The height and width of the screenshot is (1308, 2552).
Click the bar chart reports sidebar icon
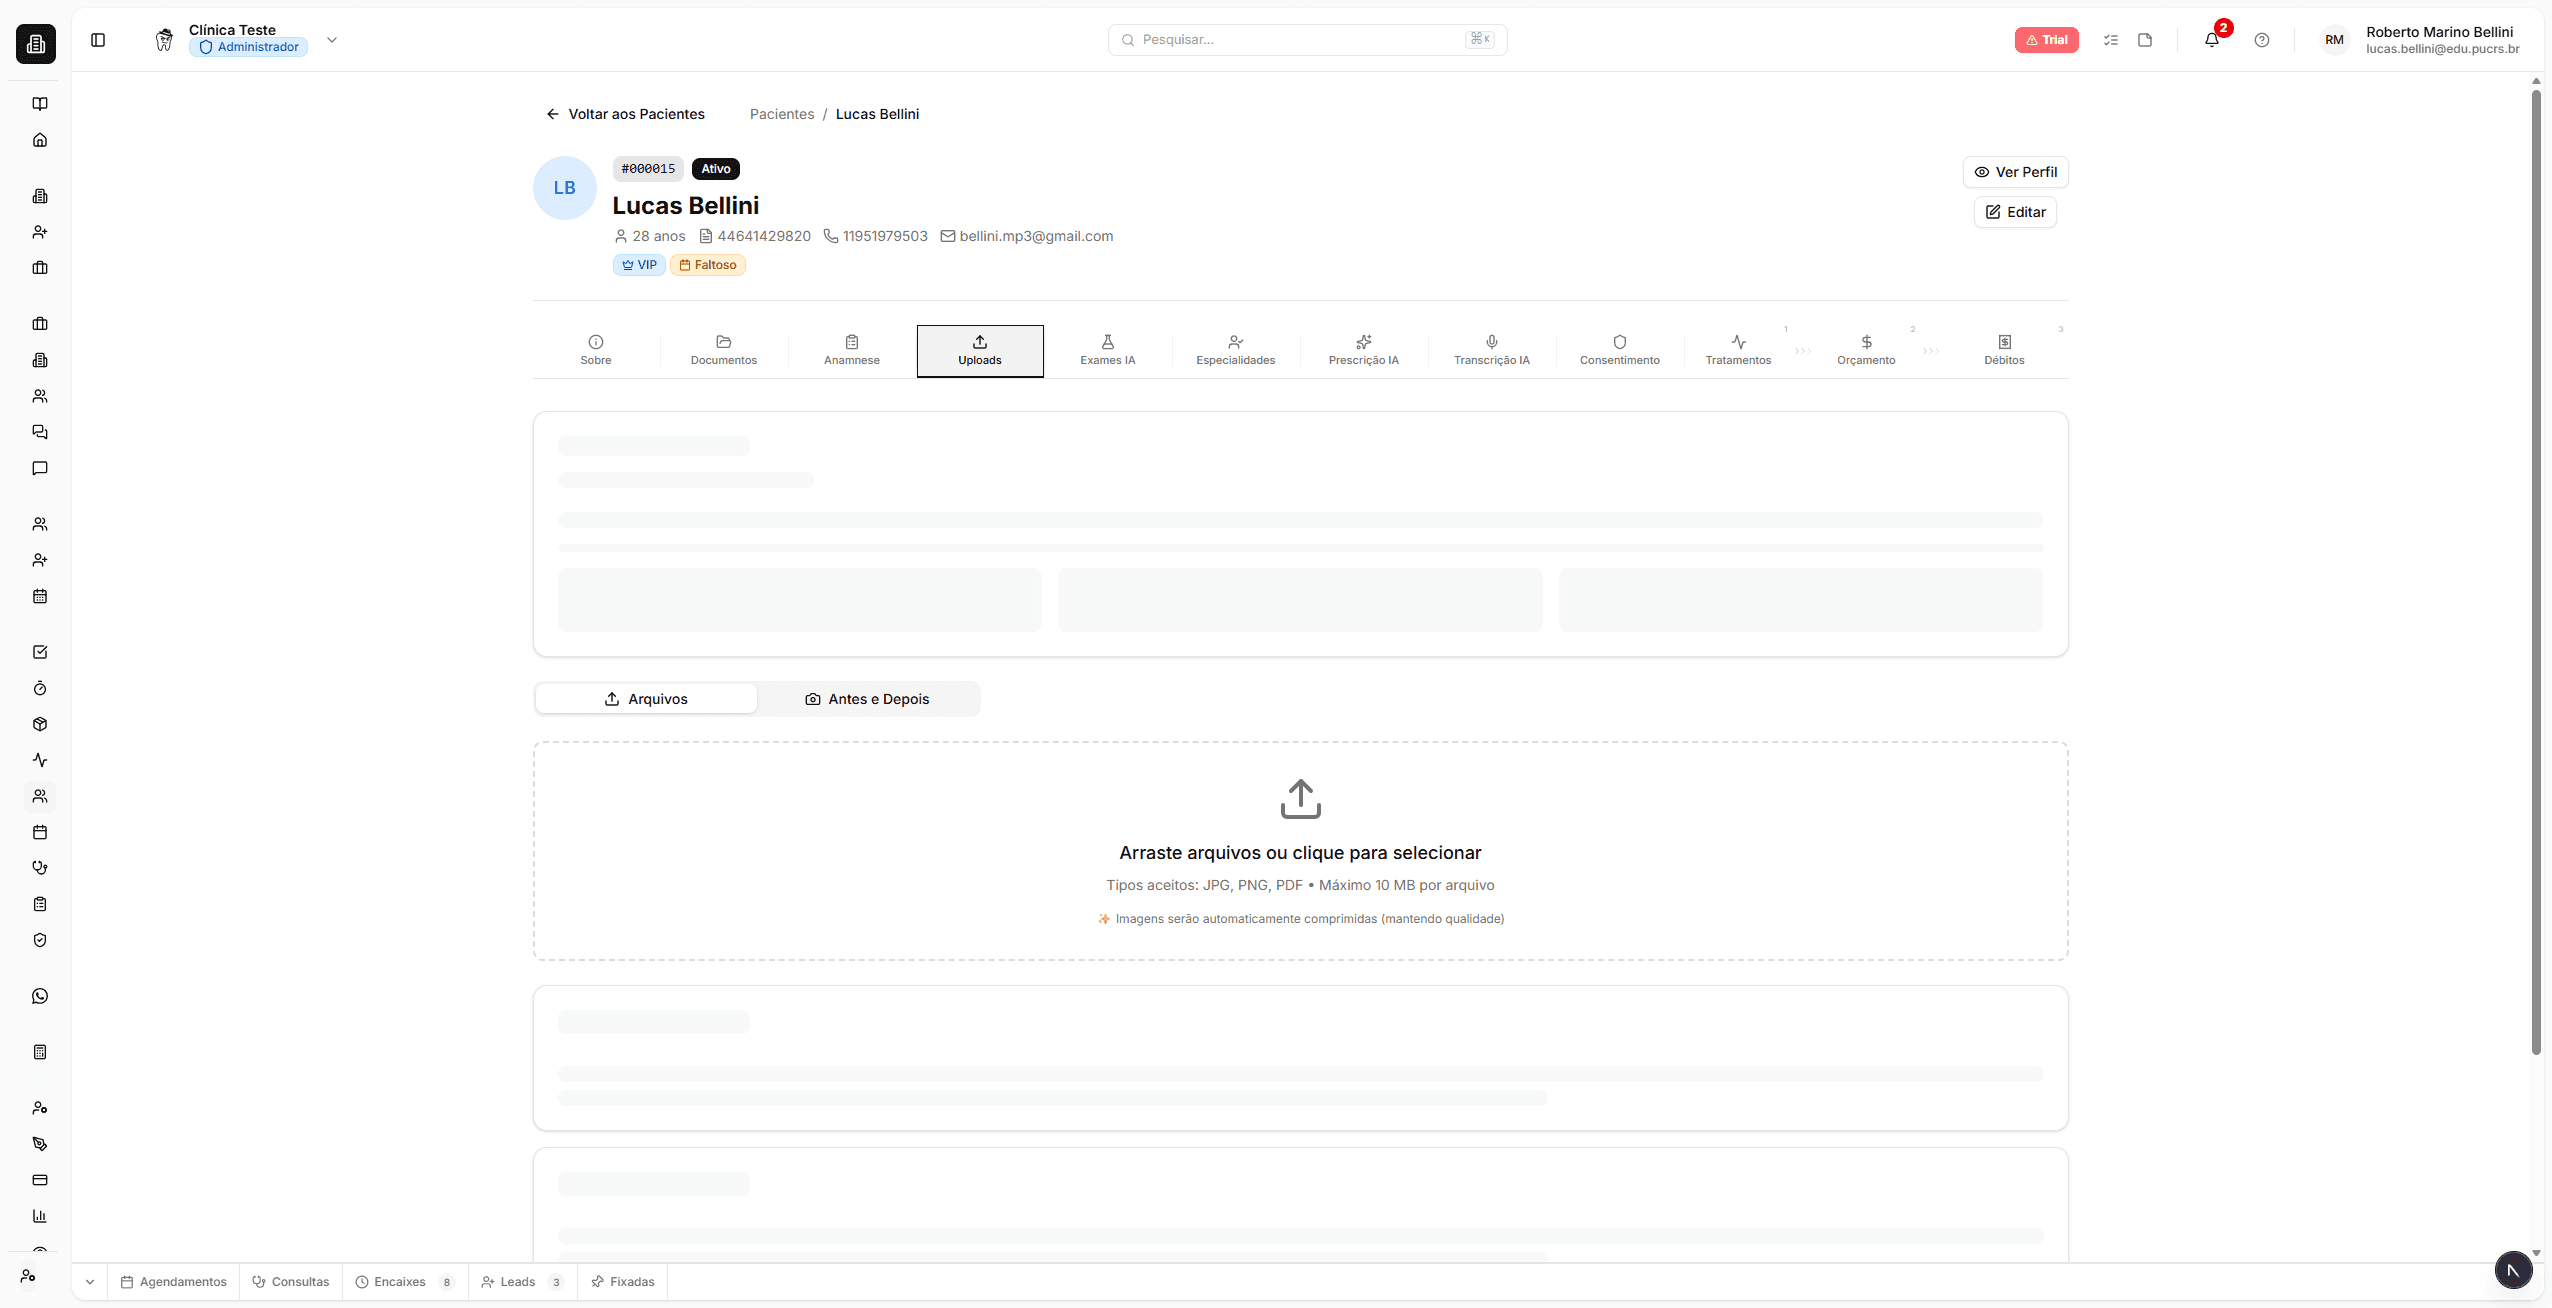40,1216
